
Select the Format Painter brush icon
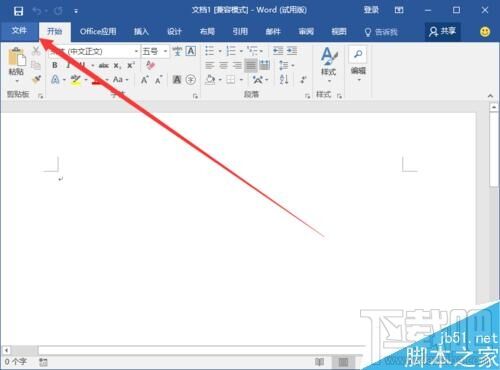36,79
